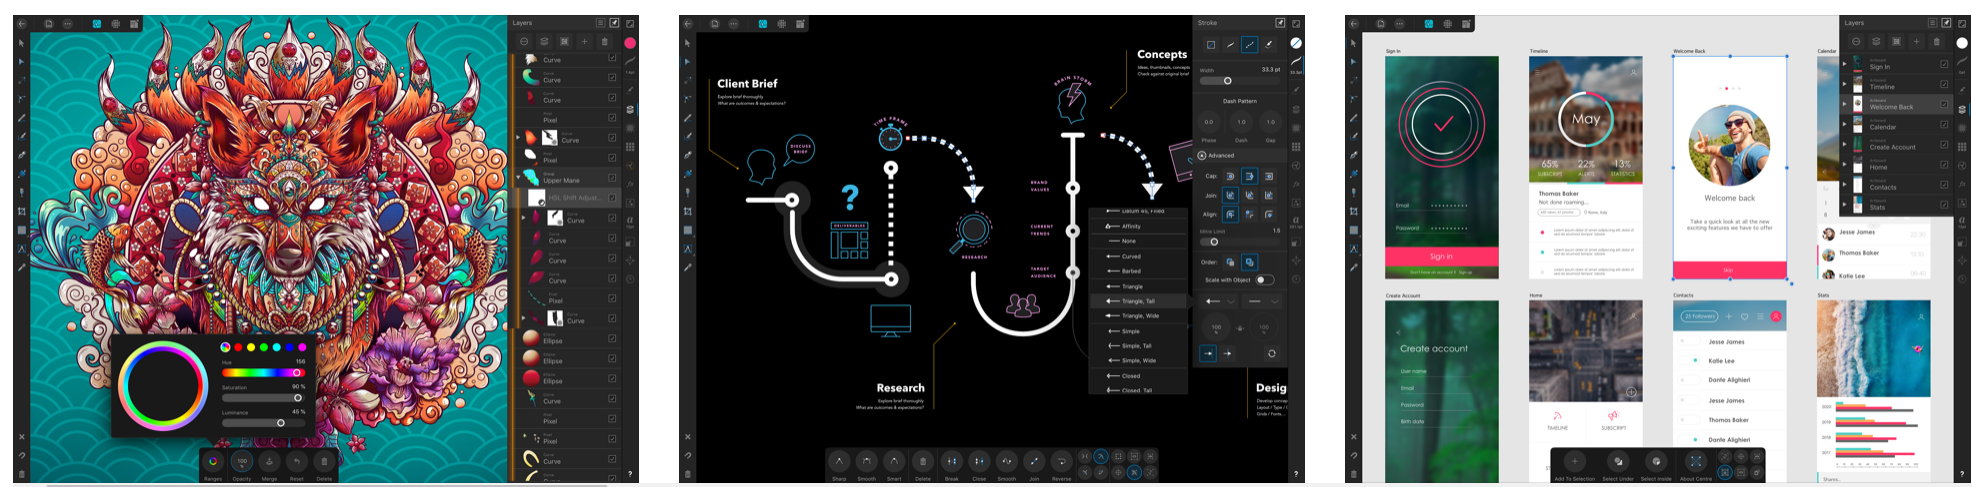The image size is (1972, 487).
Task: Expand the Timeline artboard layer
Action: click(1845, 84)
